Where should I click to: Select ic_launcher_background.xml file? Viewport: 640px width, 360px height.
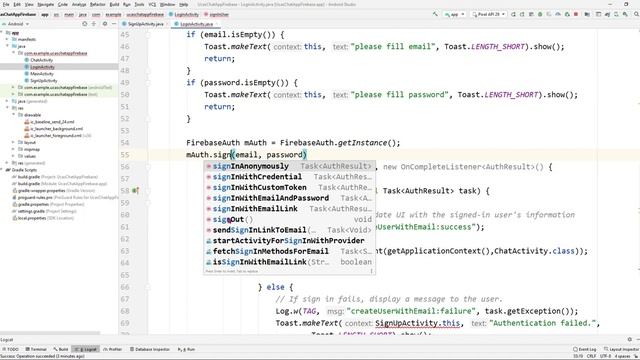[x=56, y=129]
